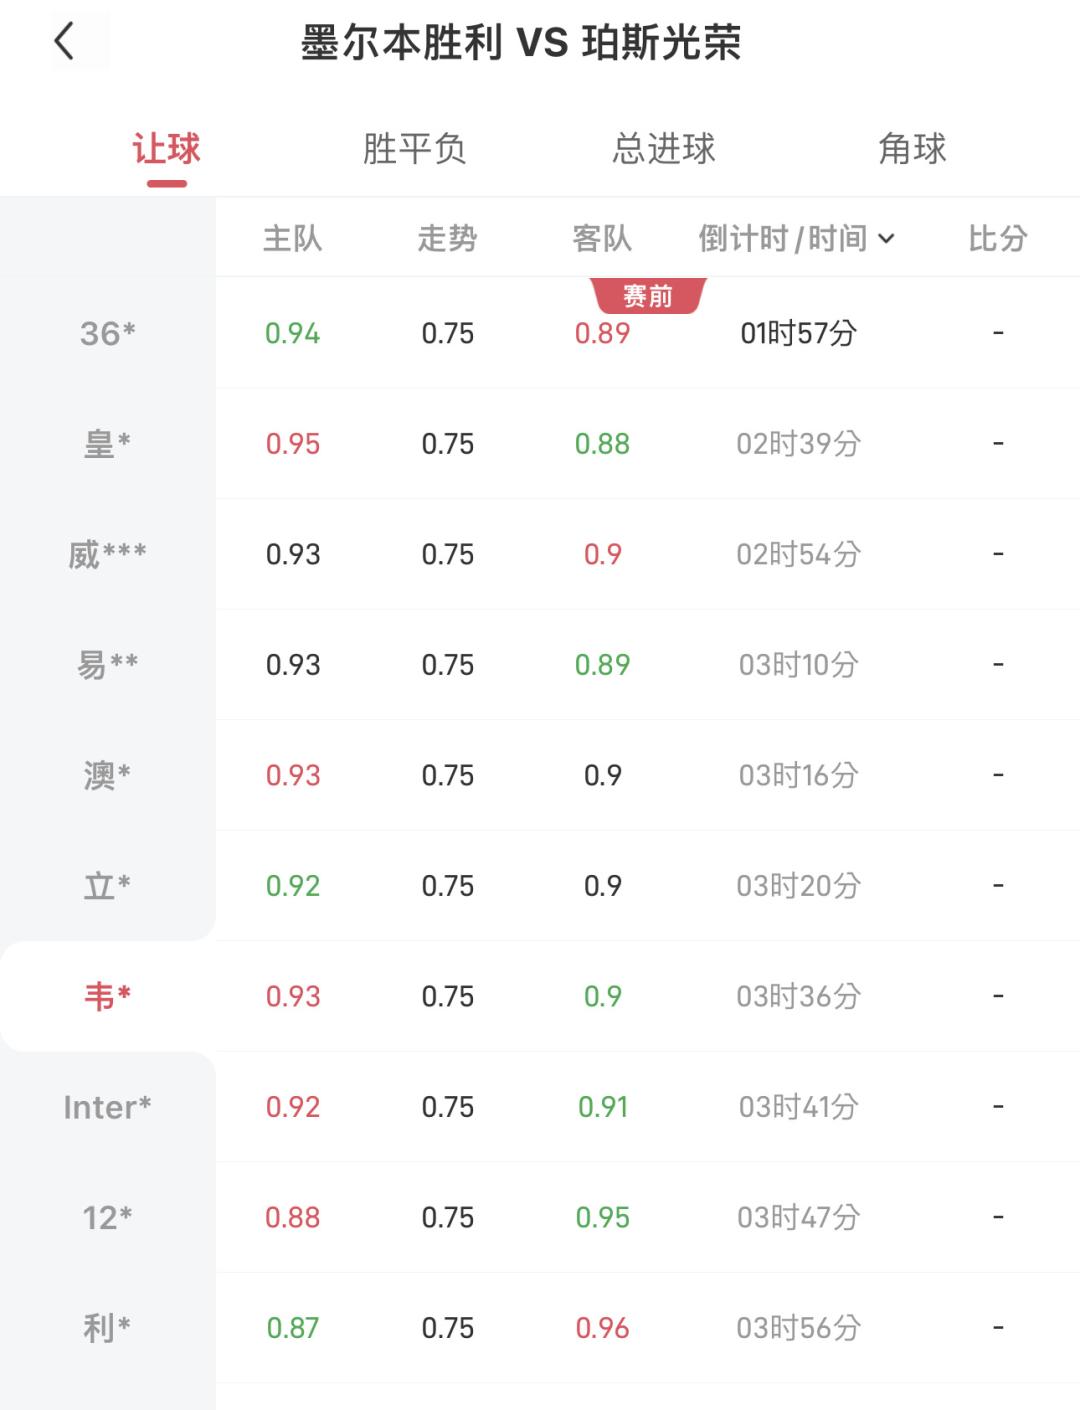Image resolution: width=1080 pixels, height=1410 pixels.
Task: Select bookmaker 36* in the sidebar
Action: click(107, 333)
